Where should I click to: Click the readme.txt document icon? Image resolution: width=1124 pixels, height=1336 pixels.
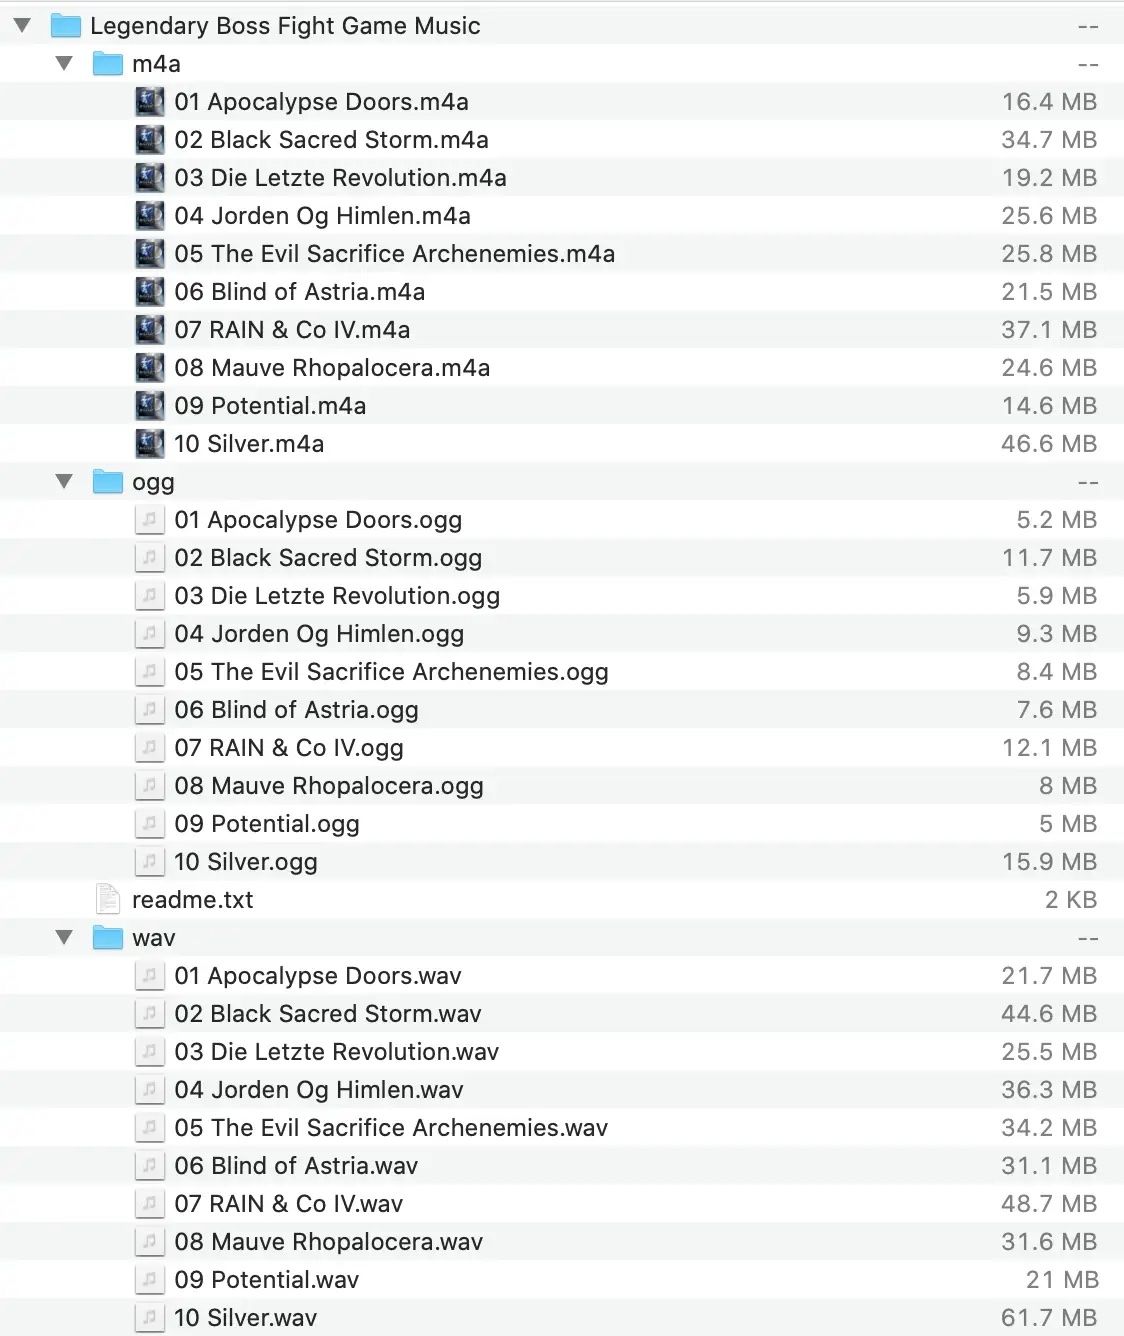pyautogui.click(x=107, y=899)
